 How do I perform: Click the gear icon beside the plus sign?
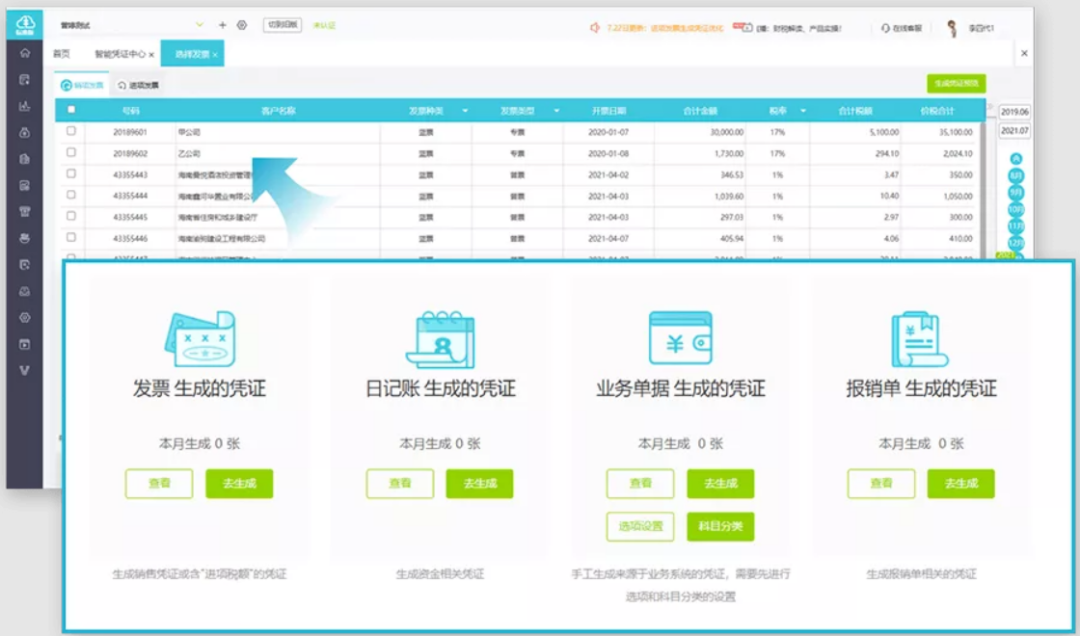(x=242, y=25)
